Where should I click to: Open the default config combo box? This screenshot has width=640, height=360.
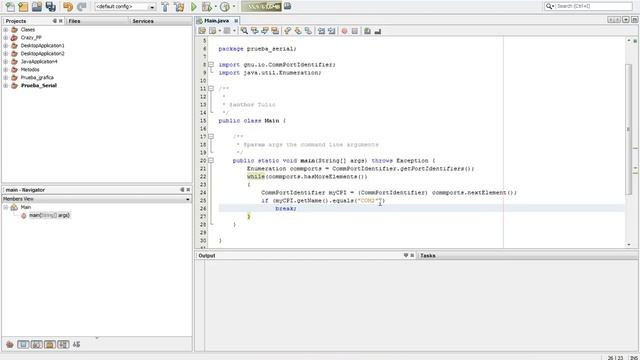click(x=125, y=7)
